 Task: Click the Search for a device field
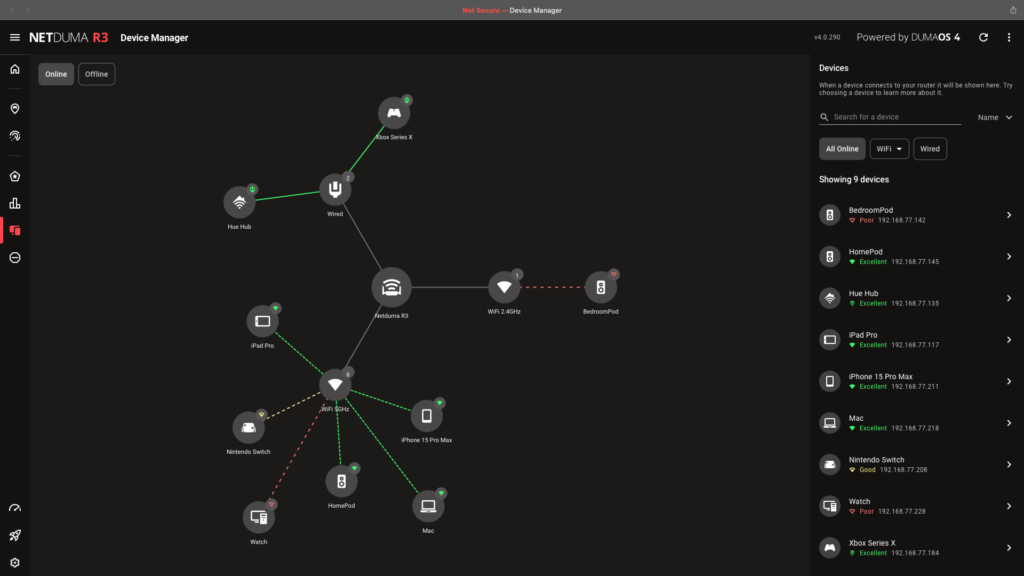click(x=890, y=117)
